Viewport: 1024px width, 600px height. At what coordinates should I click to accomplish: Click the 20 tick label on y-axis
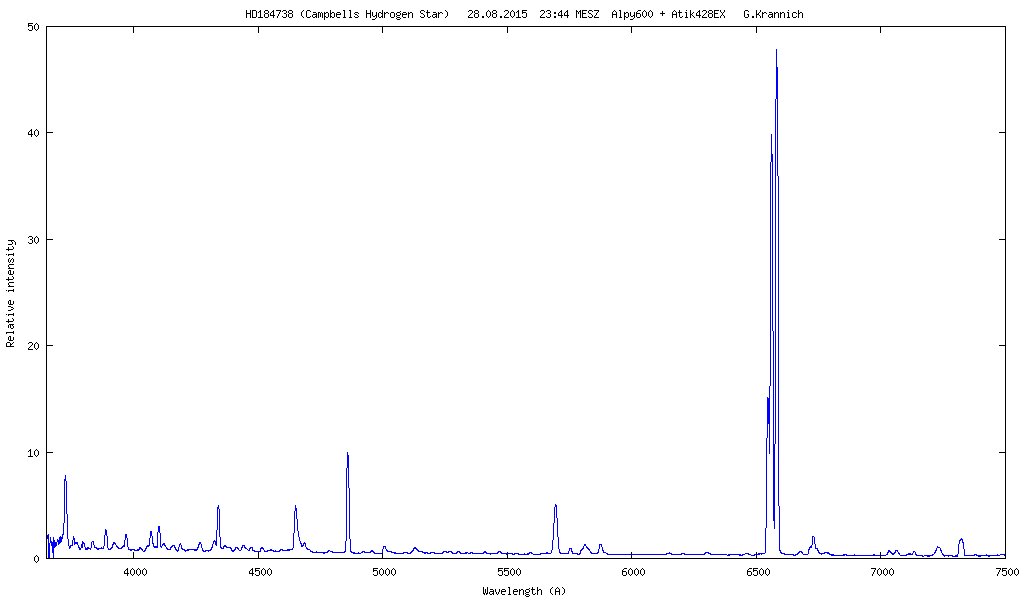pos(33,346)
